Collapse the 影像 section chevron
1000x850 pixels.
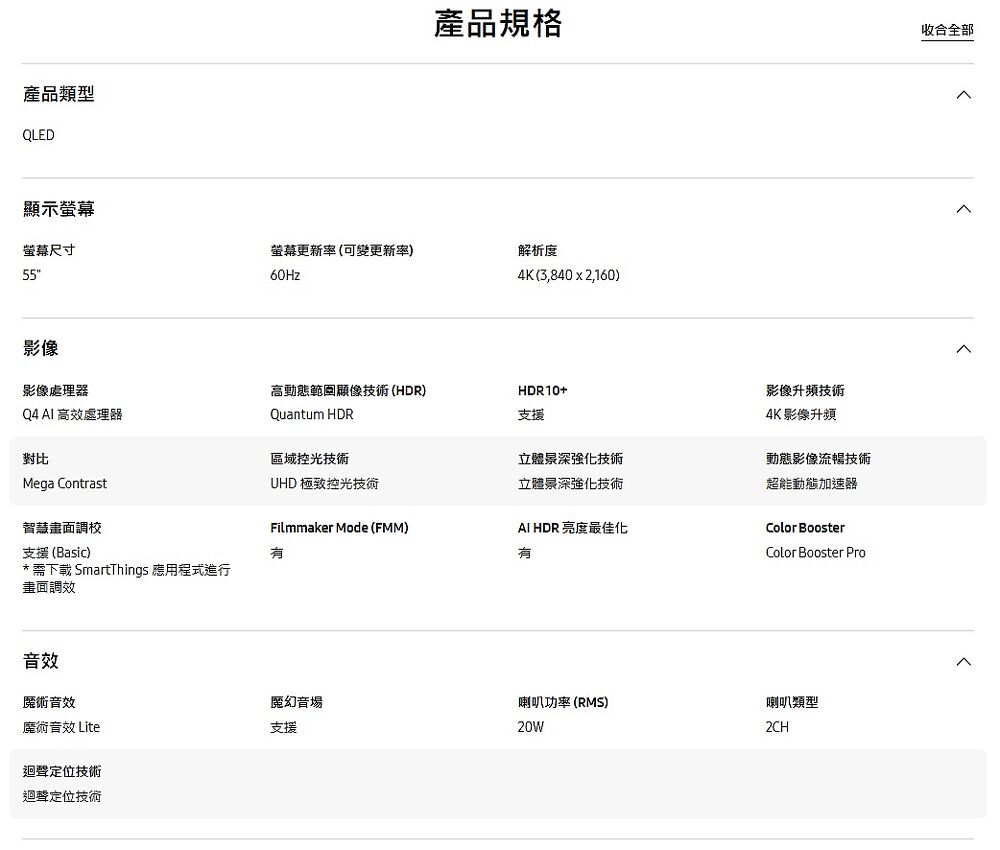point(964,349)
